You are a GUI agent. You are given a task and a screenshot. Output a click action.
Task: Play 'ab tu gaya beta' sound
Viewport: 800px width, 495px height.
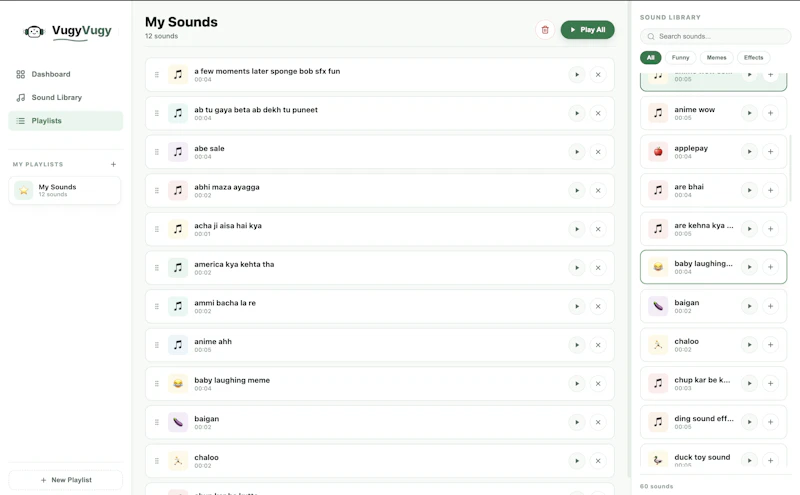577,113
